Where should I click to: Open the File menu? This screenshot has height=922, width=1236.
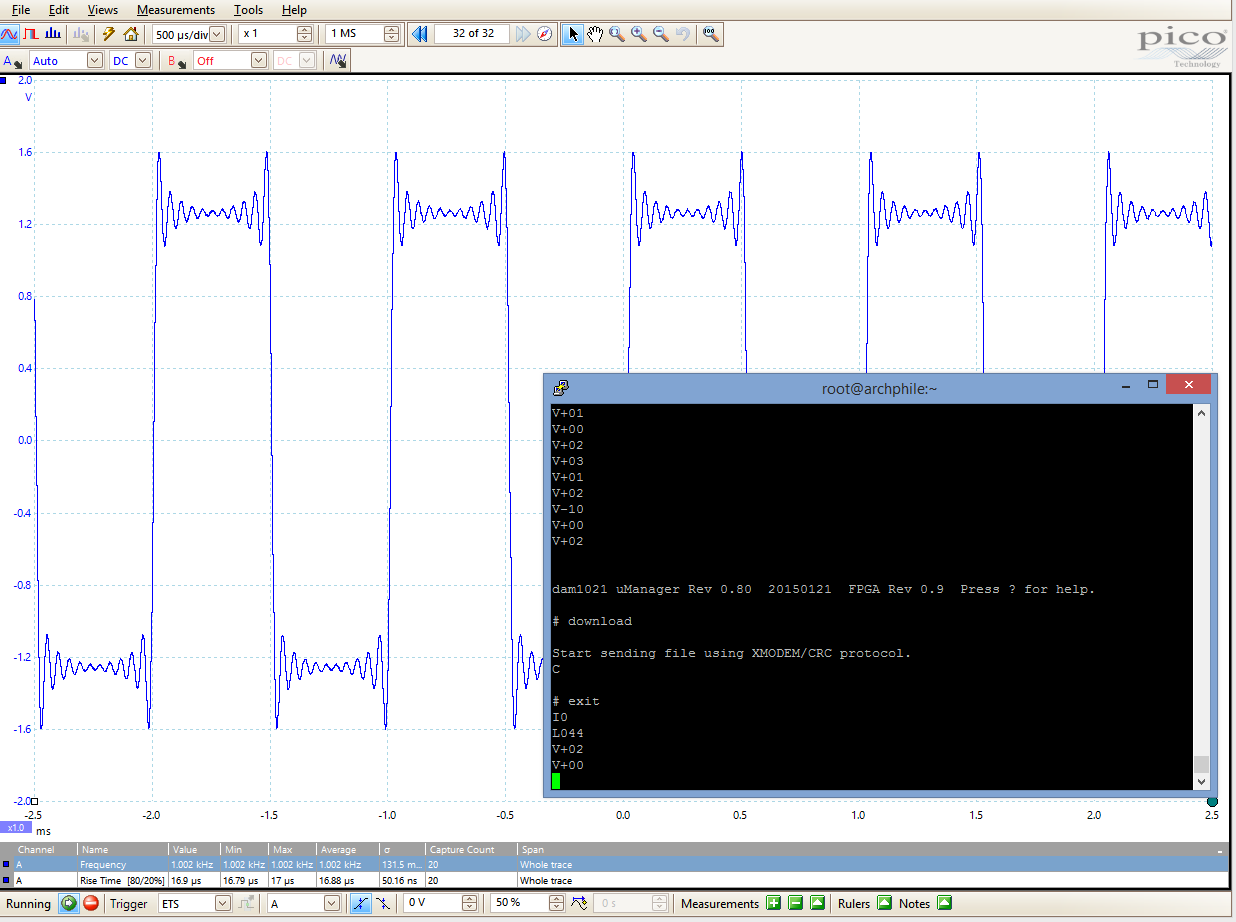point(21,10)
